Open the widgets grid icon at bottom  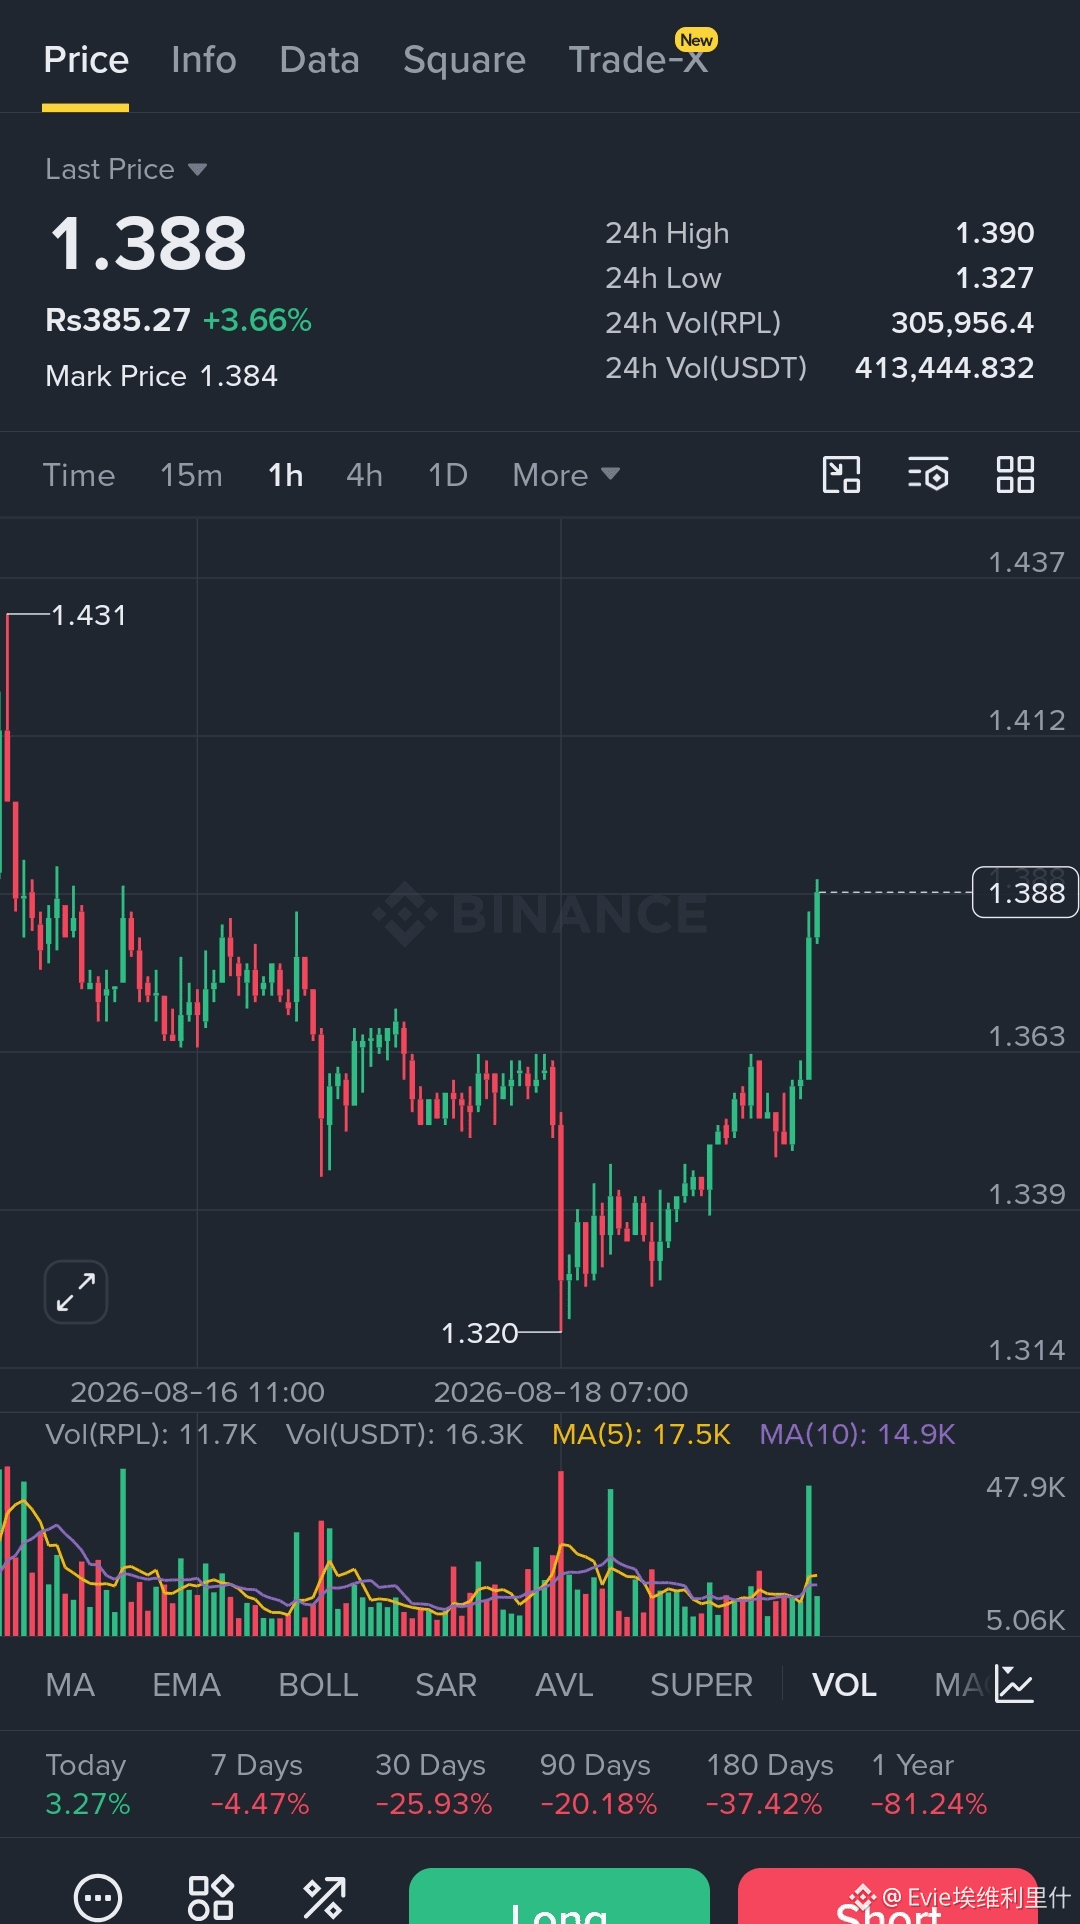pos(211,1897)
